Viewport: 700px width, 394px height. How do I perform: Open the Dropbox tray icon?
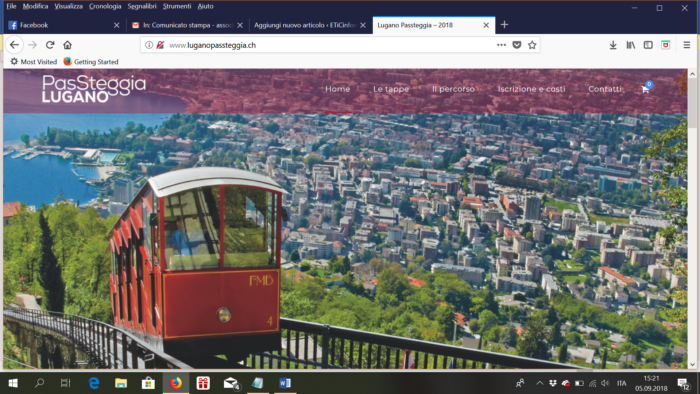[x=553, y=383]
